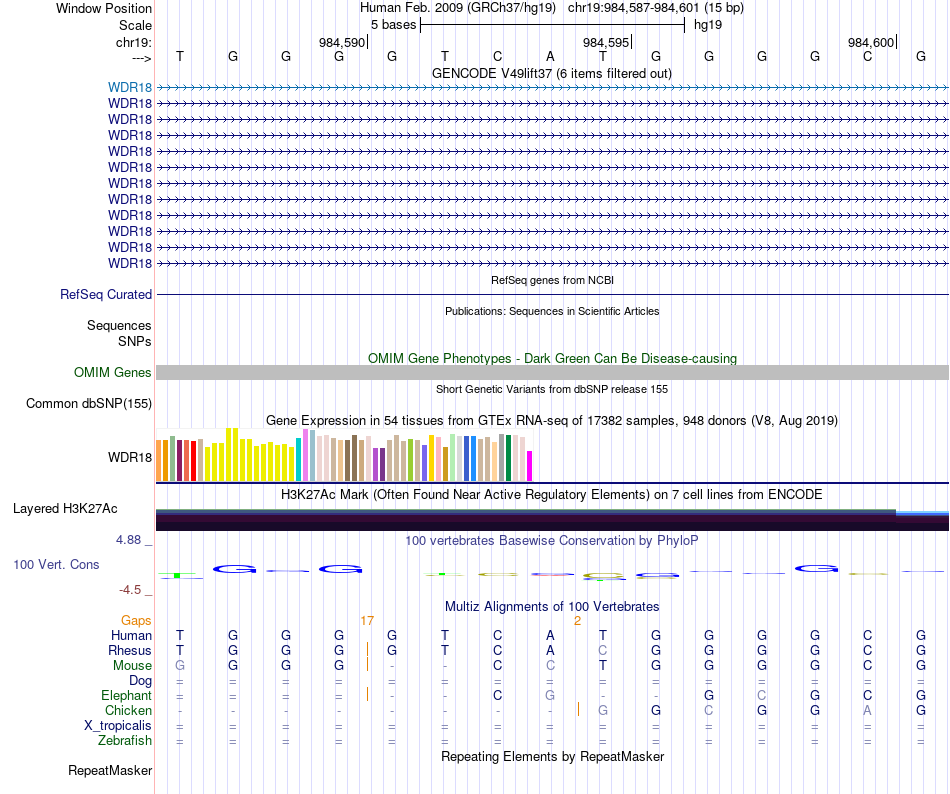Screen dimensions: 950x794
Task: Click the gray OMIM Genes item bar
Action: 552,372
